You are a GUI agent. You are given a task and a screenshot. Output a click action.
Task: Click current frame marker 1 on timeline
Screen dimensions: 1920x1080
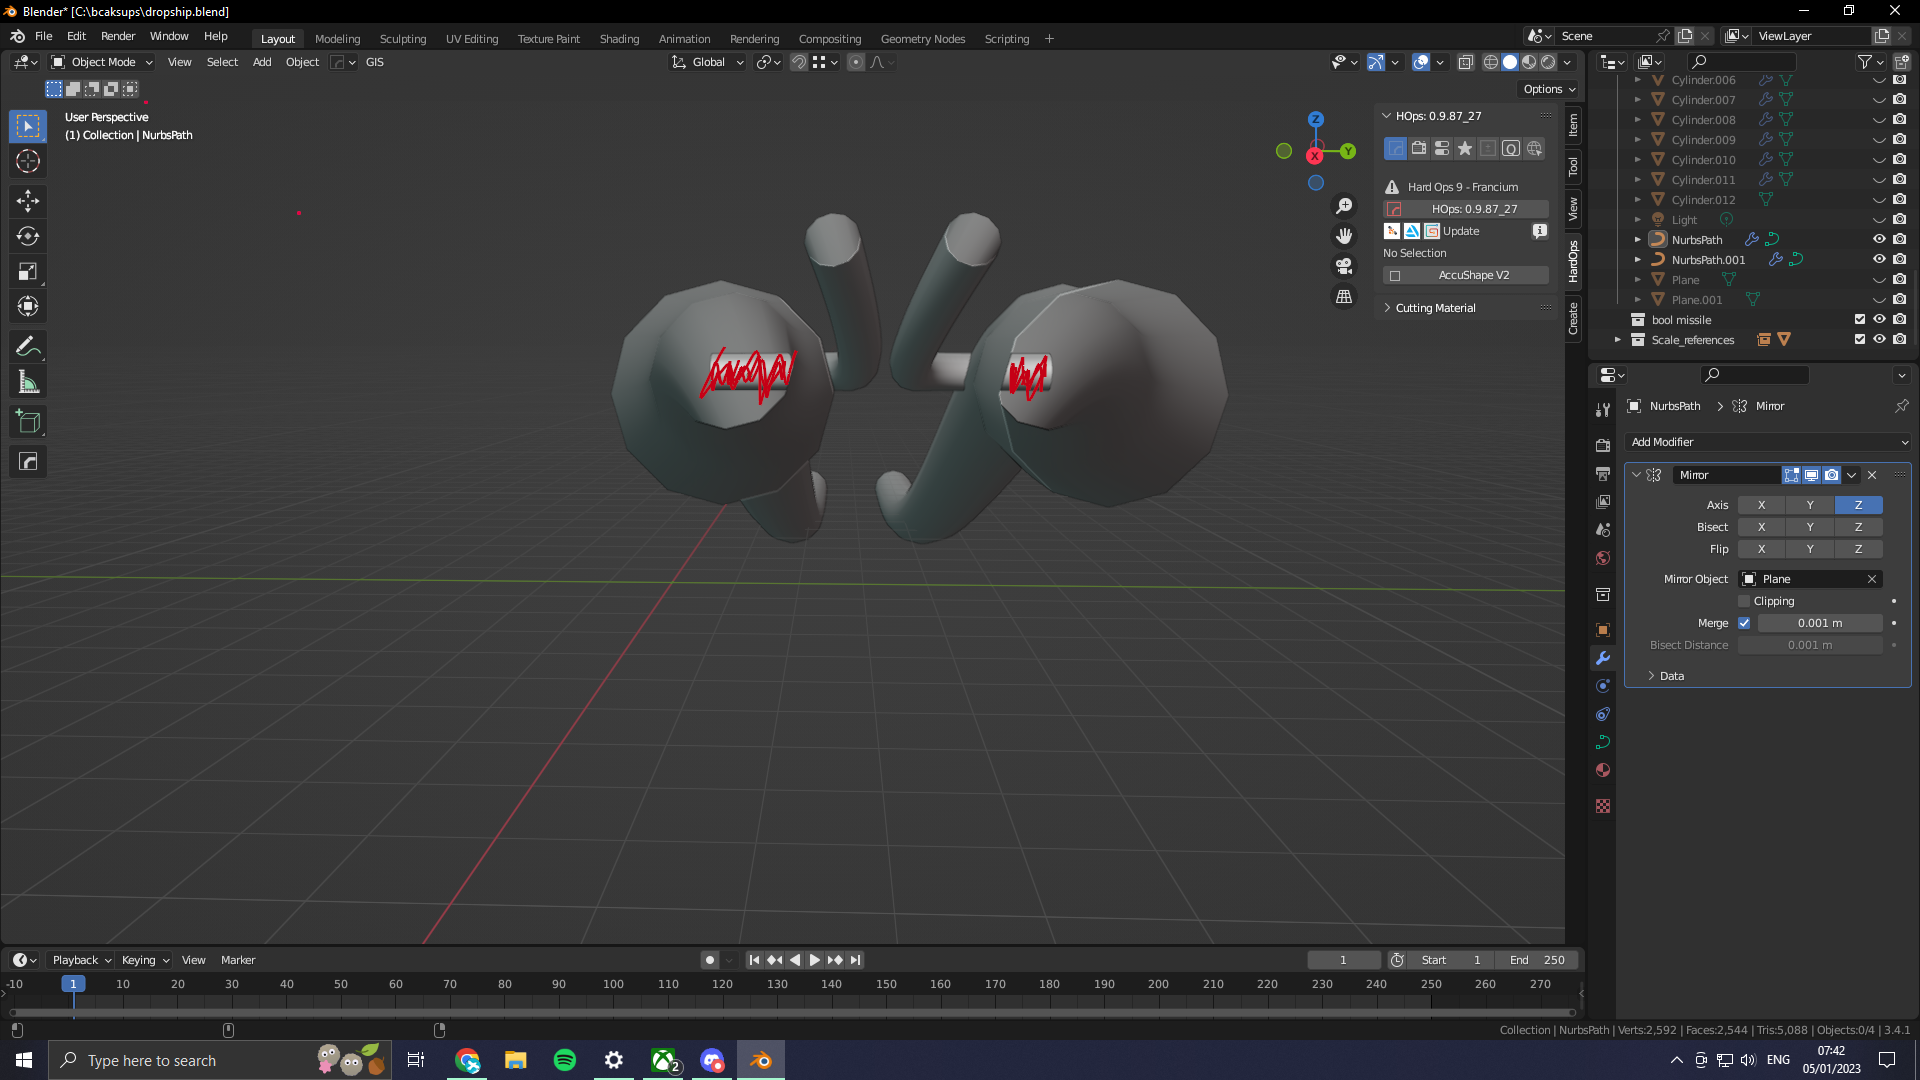click(73, 984)
